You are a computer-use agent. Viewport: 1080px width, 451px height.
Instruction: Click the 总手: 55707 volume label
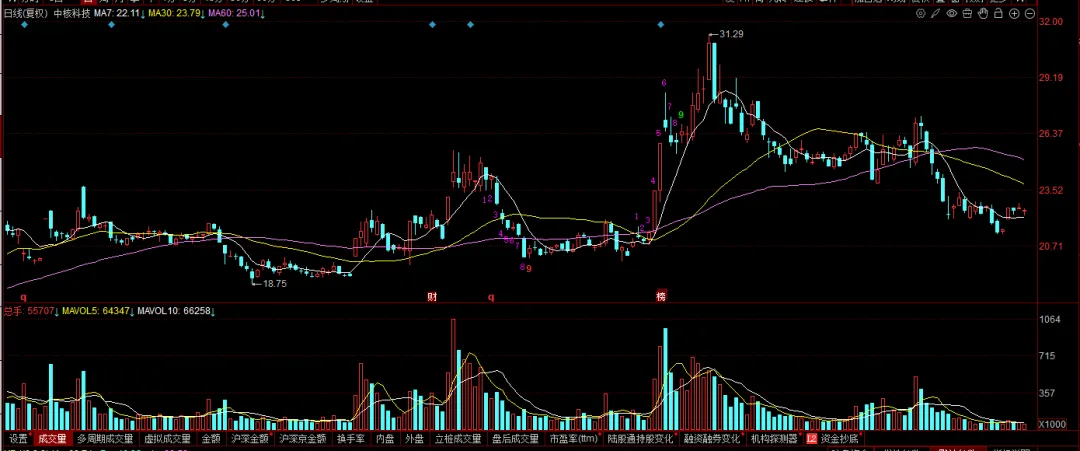point(30,312)
